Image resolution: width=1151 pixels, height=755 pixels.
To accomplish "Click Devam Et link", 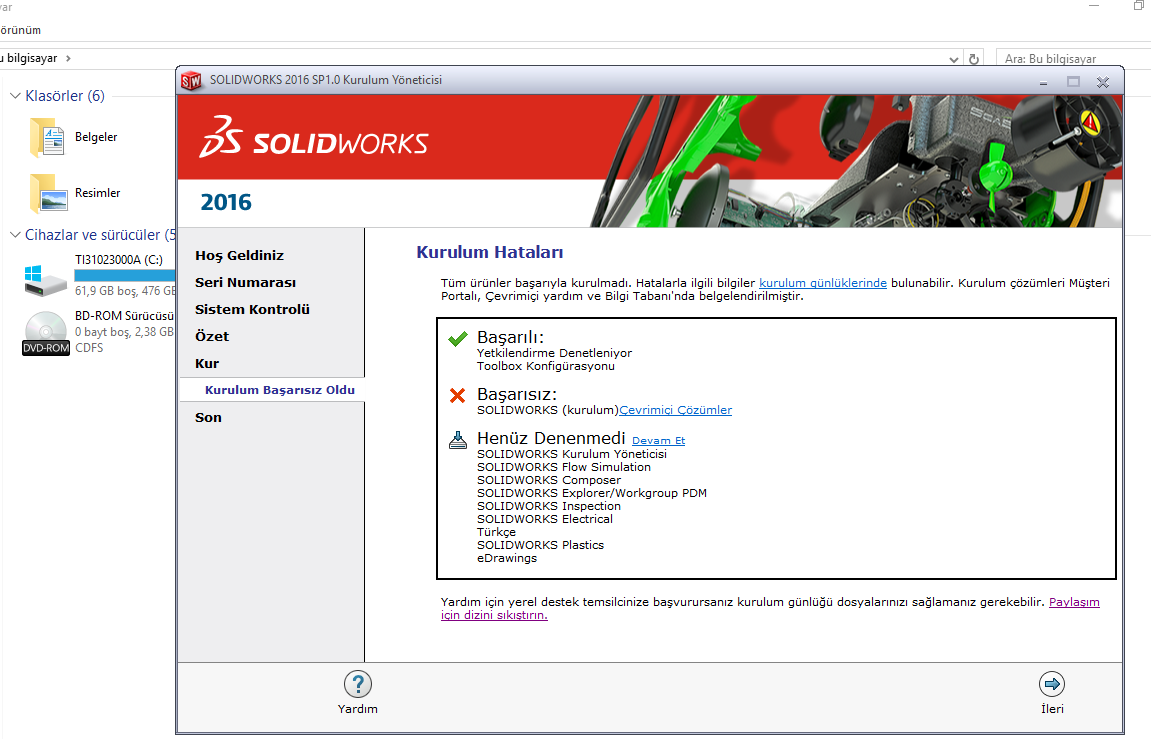I will pos(658,440).
